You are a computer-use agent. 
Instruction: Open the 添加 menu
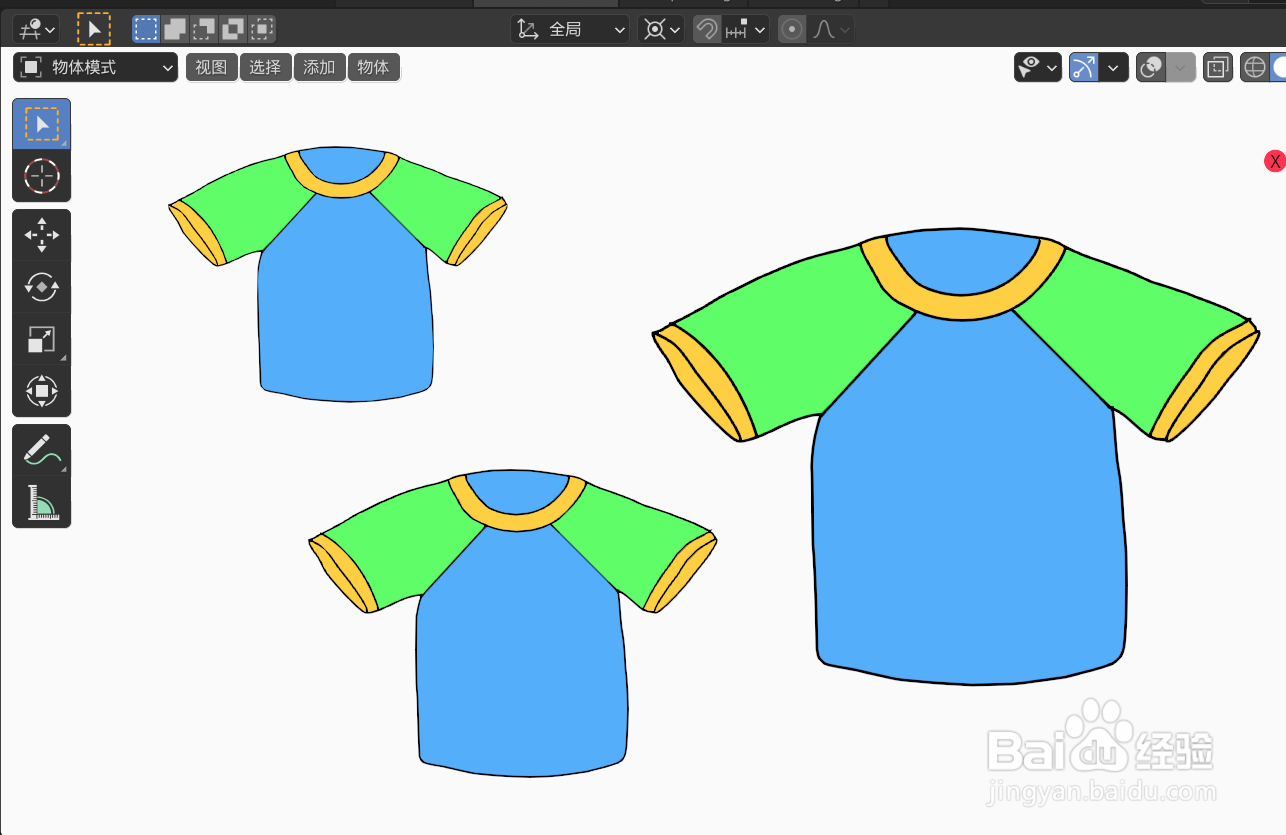(x=319, y=67)
